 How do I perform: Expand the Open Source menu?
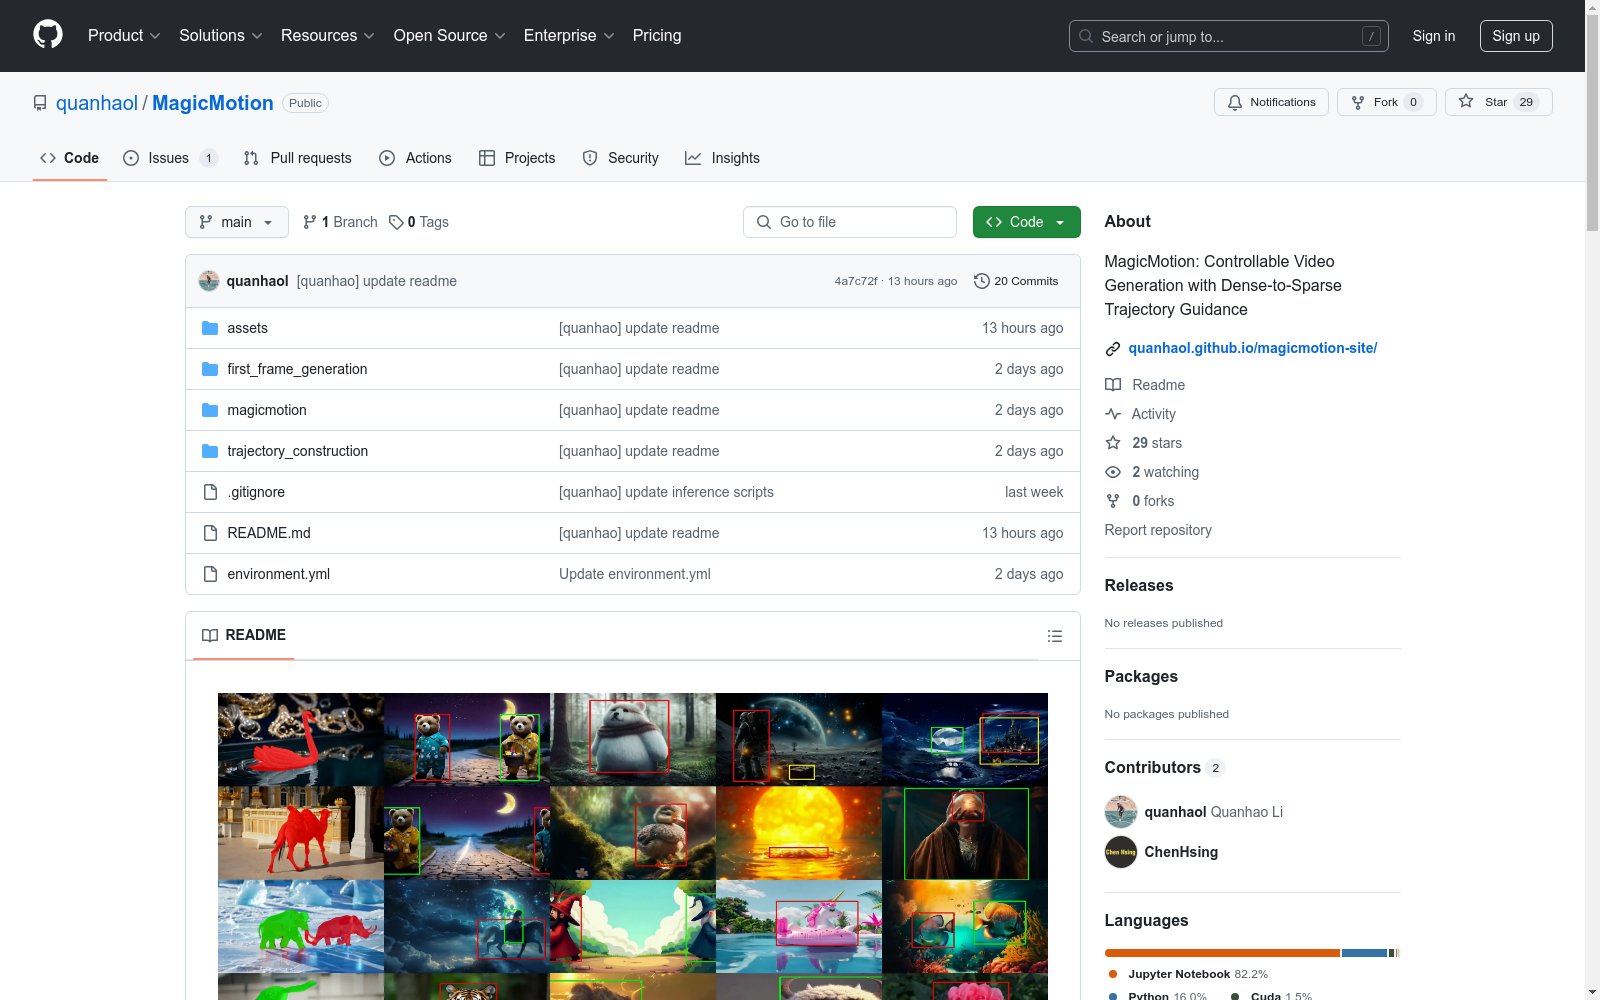450,35
